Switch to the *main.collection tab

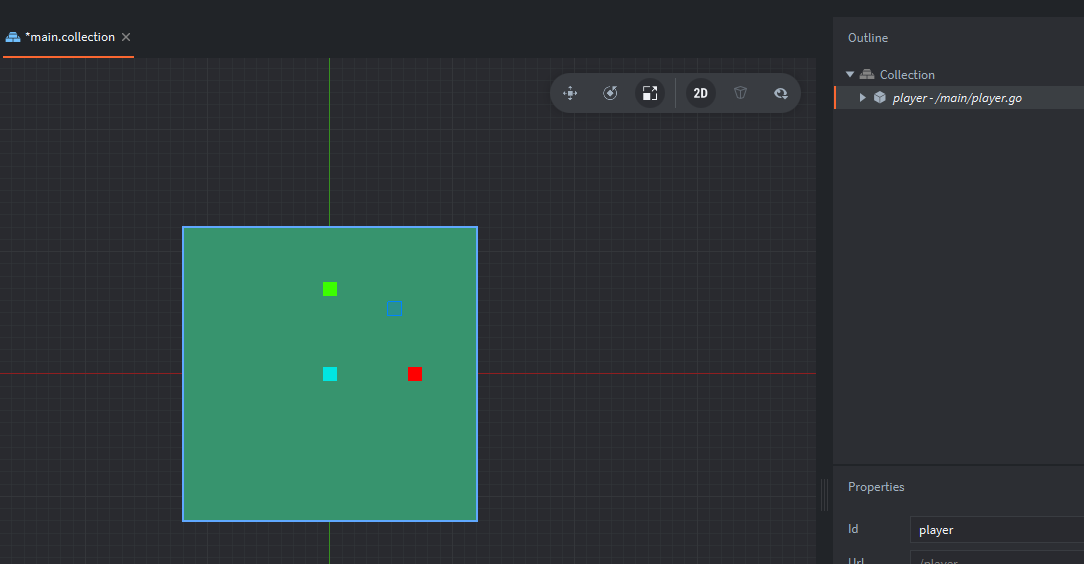(69, 37)
